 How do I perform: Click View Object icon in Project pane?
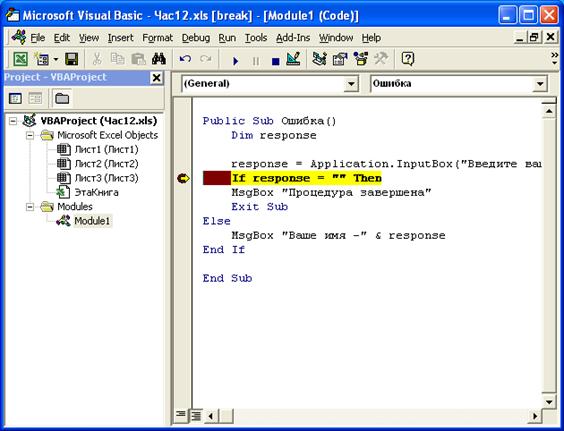tap(35, 98)
